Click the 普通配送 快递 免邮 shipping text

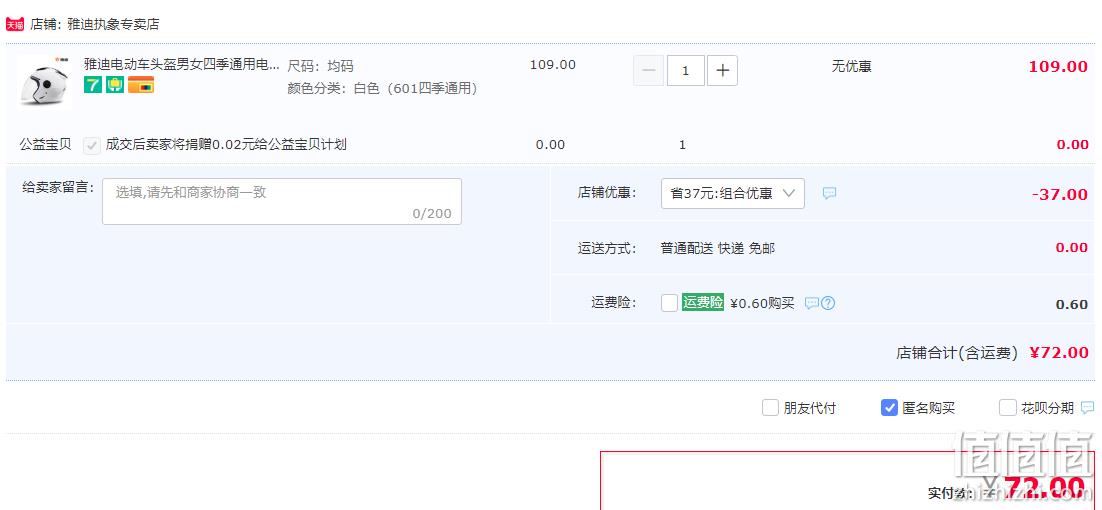[718, 248]
